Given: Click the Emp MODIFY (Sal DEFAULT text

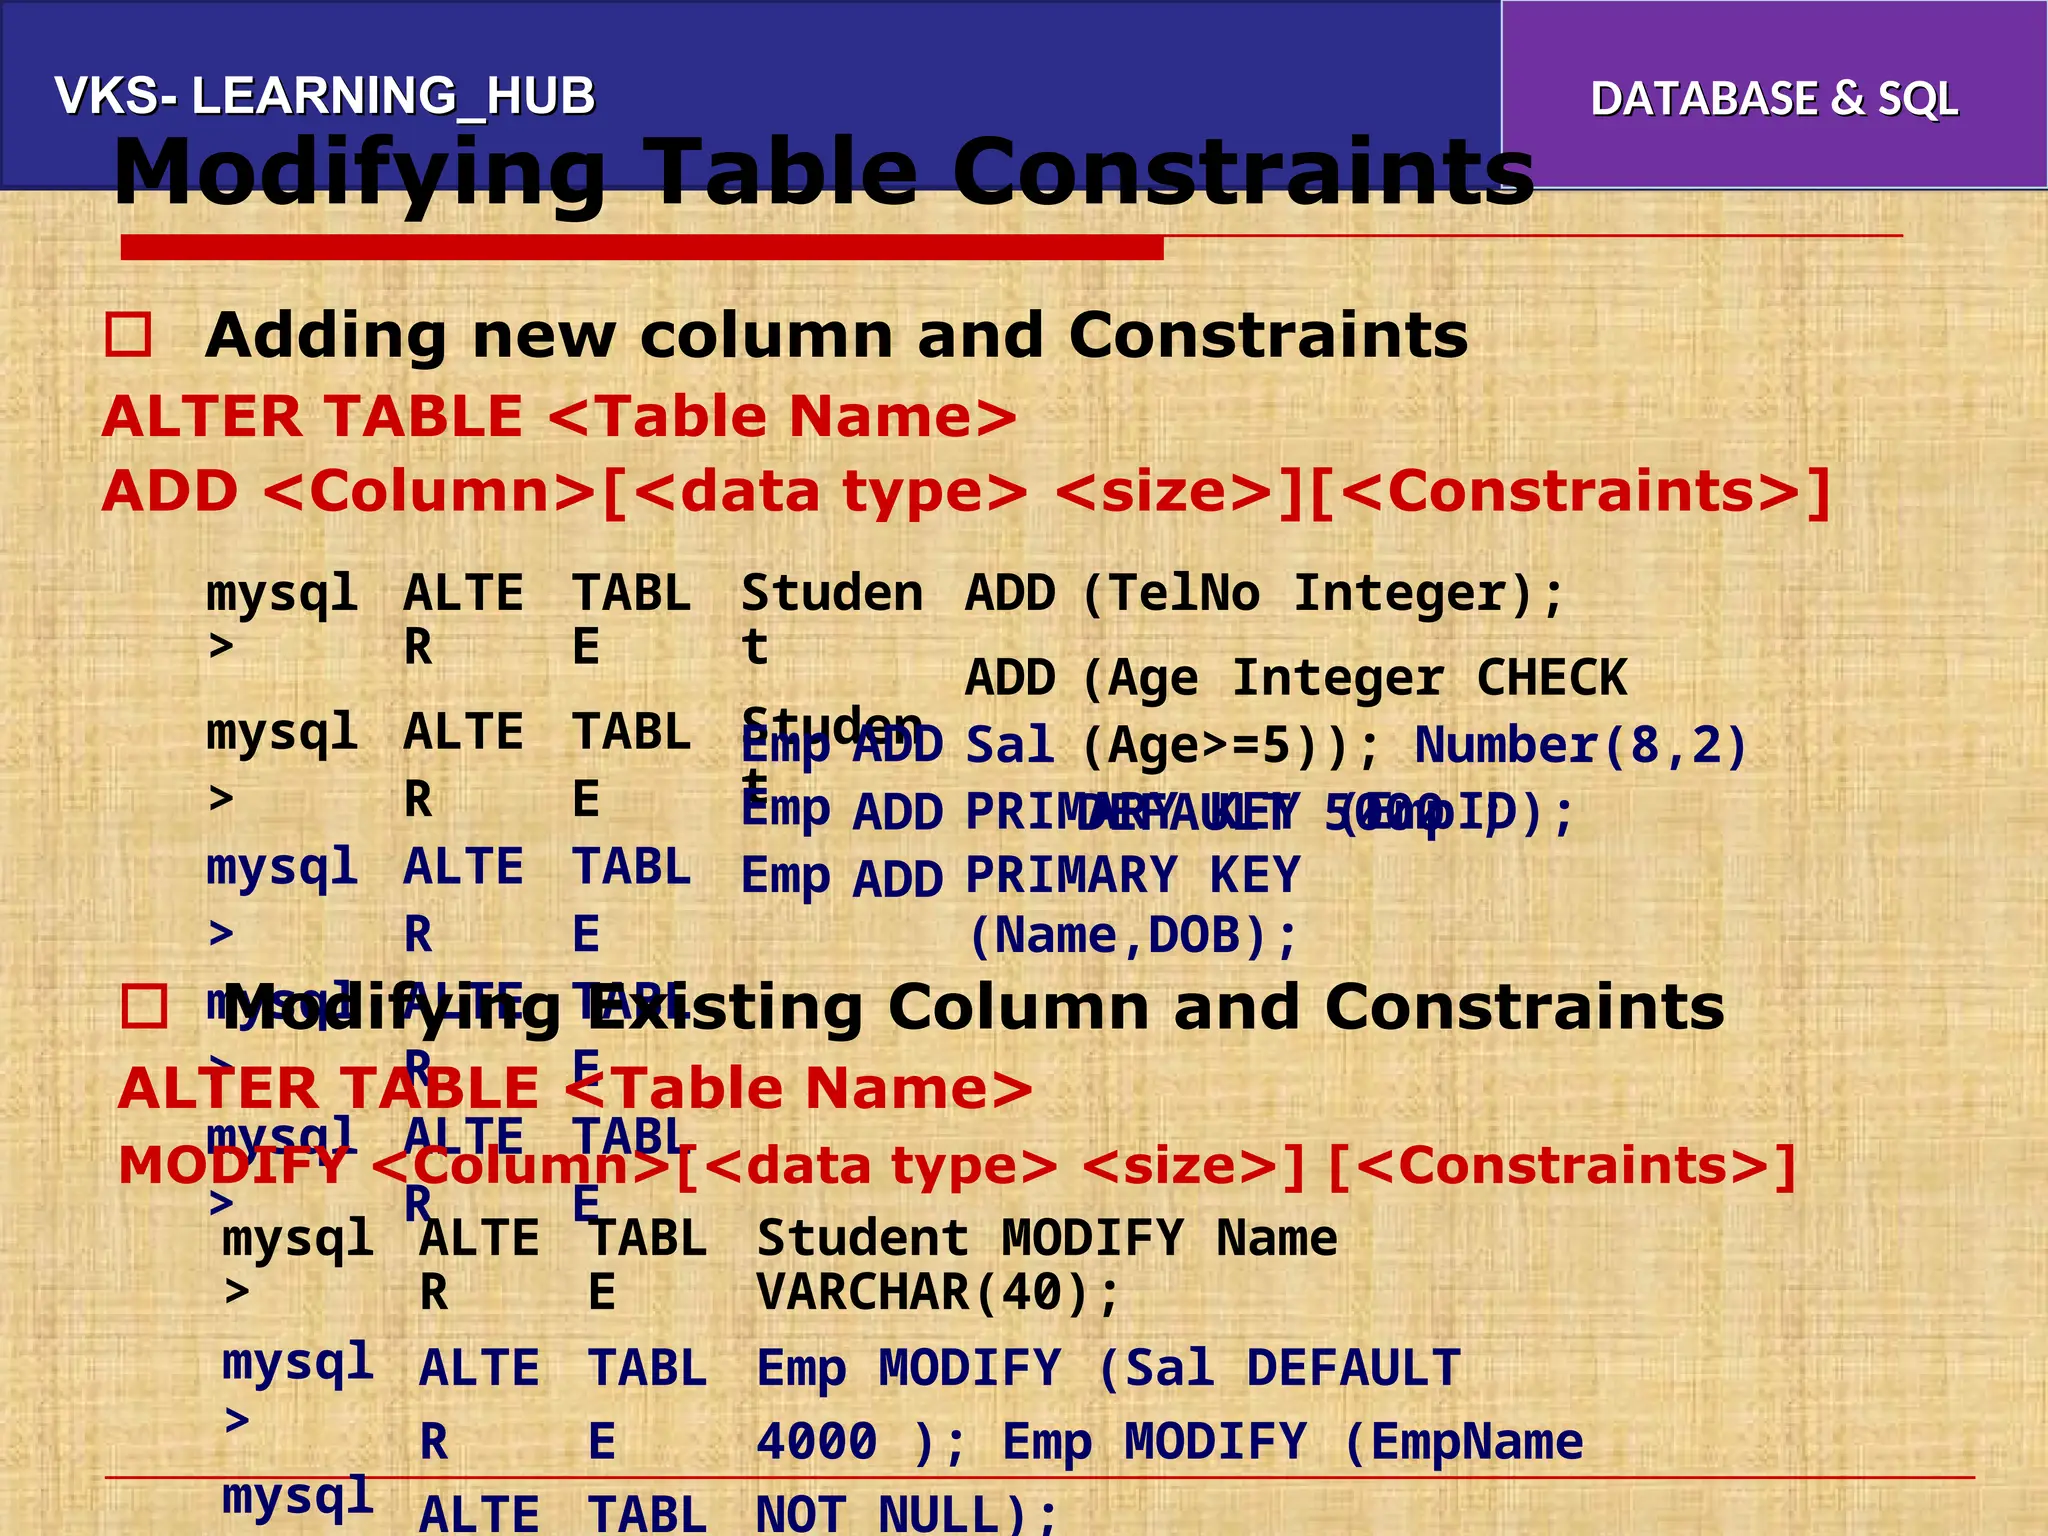Looking at the screenshot, I should [x=1109, y=1369].
